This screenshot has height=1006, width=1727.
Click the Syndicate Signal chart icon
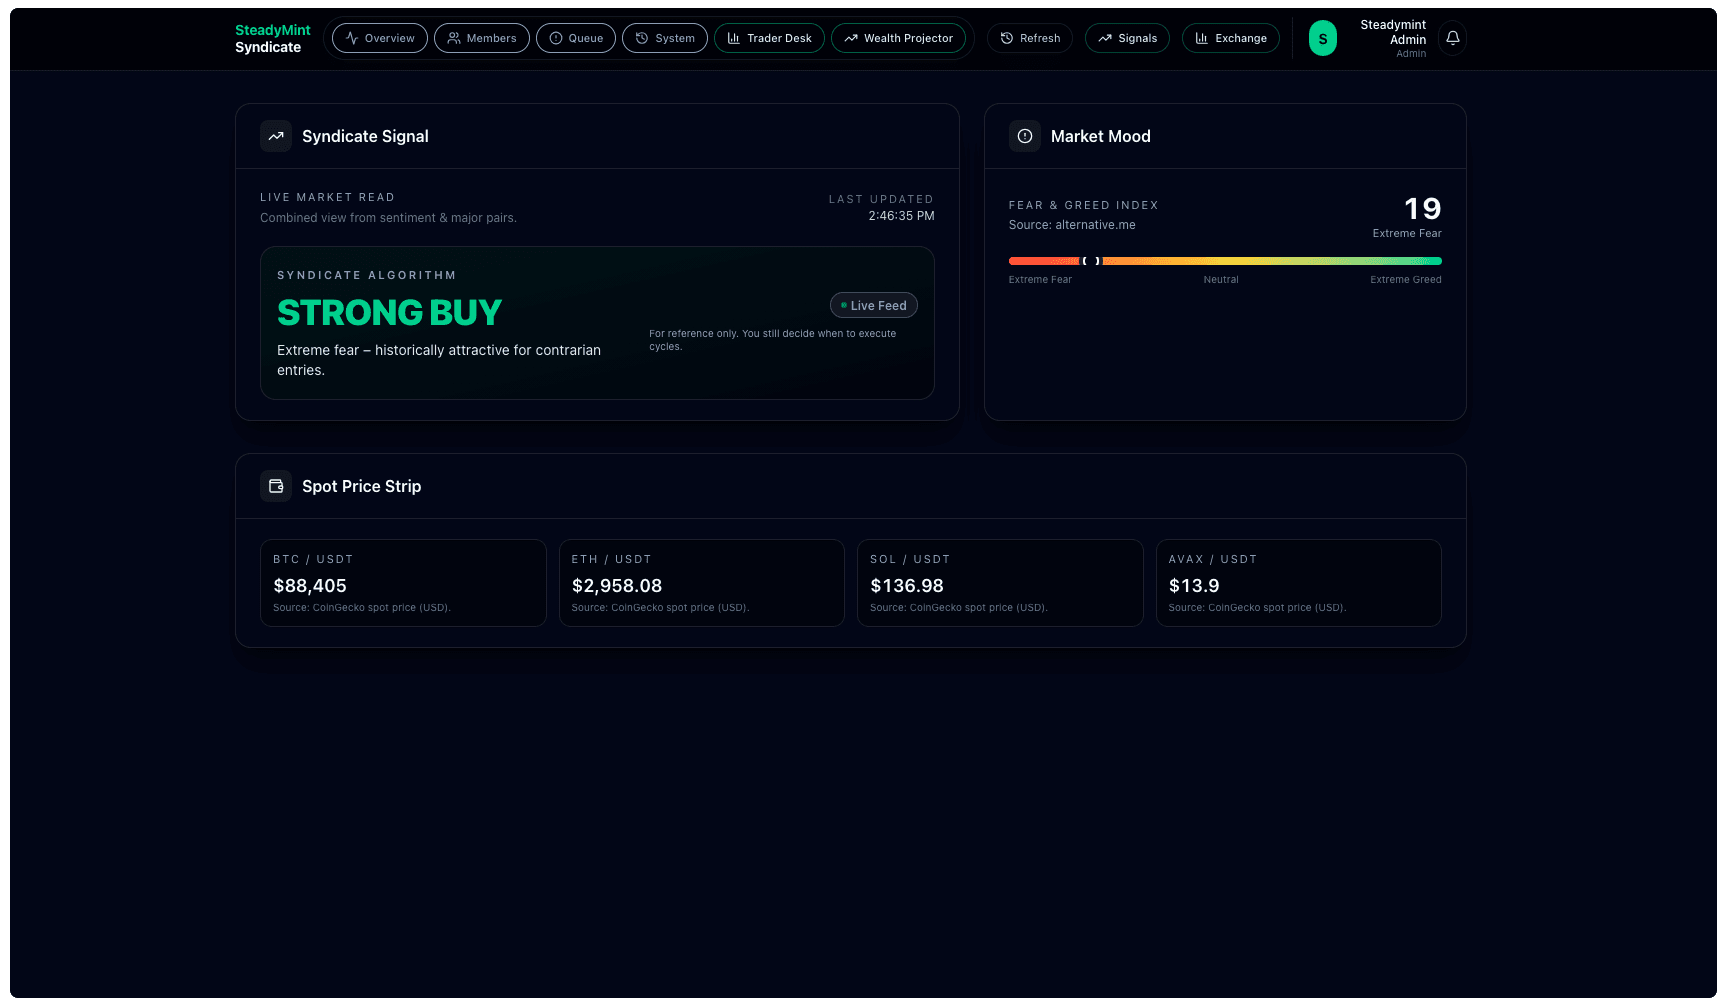276,136
